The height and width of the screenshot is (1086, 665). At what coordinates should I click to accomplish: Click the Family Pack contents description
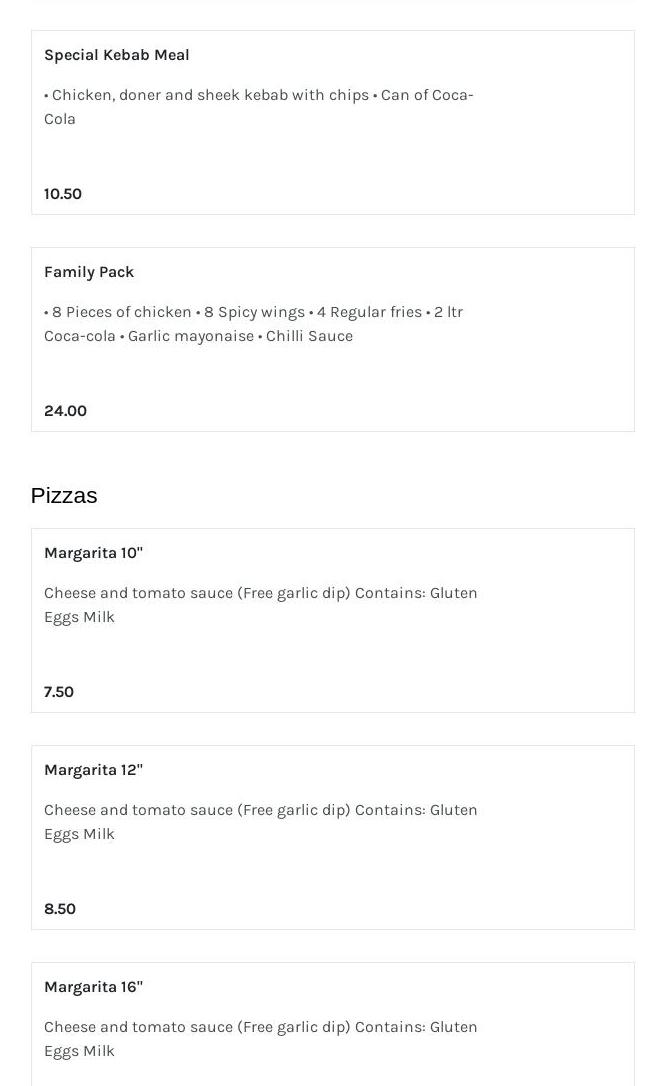[253, 323]
